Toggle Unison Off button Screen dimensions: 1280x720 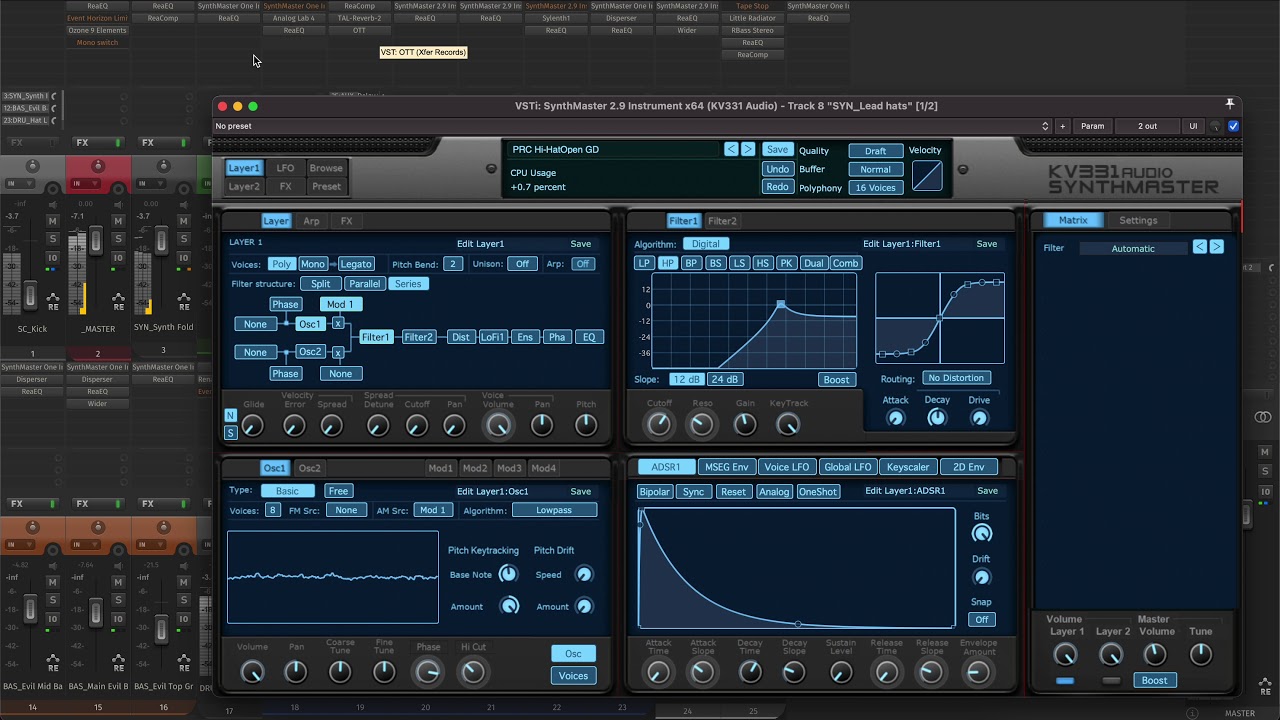click(x=522, y=264)
